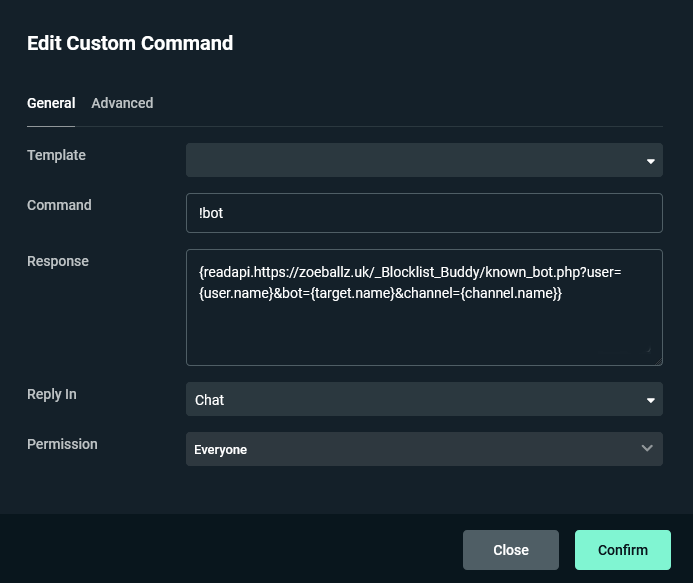The width and height of the screenshot is (693, 583).
Task: Click the Reply In caret arrow
Action: 650,401
